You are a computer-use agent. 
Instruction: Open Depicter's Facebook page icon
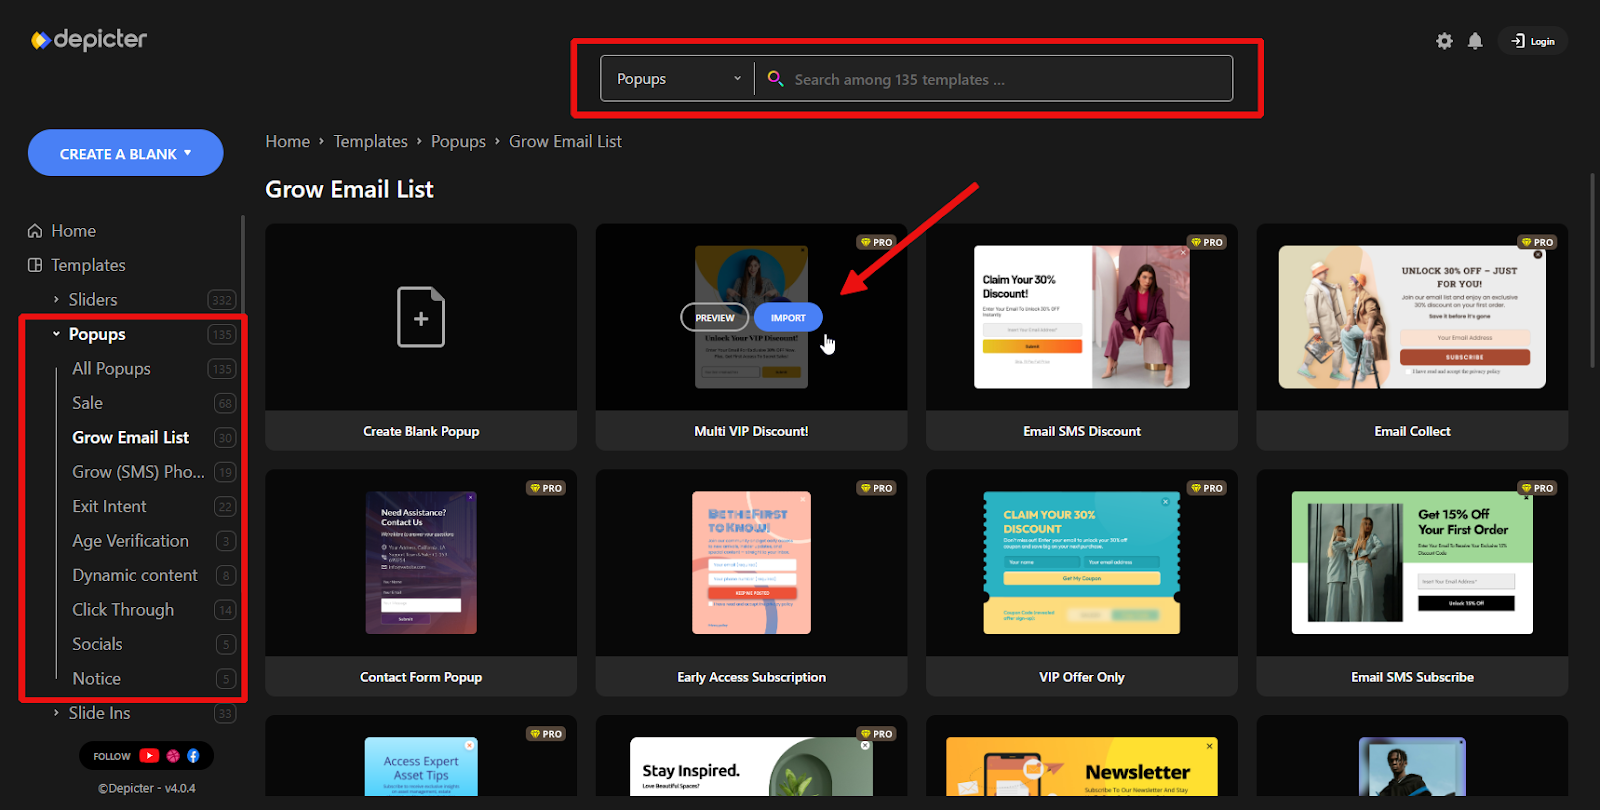click(x=193, y=756)
